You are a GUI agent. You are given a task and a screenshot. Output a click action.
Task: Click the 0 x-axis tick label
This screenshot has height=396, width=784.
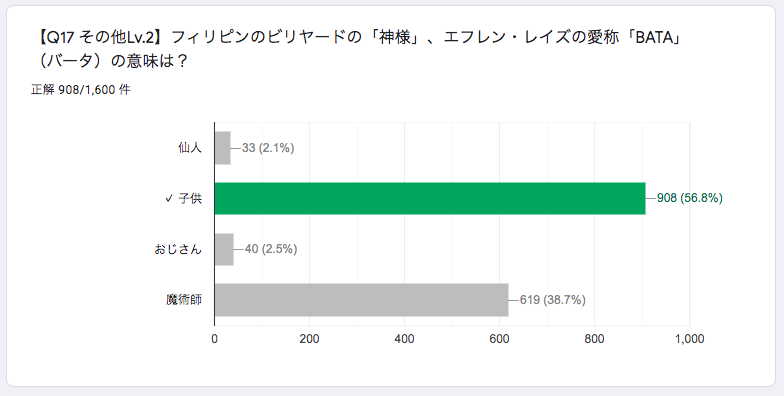coord(214,339)
